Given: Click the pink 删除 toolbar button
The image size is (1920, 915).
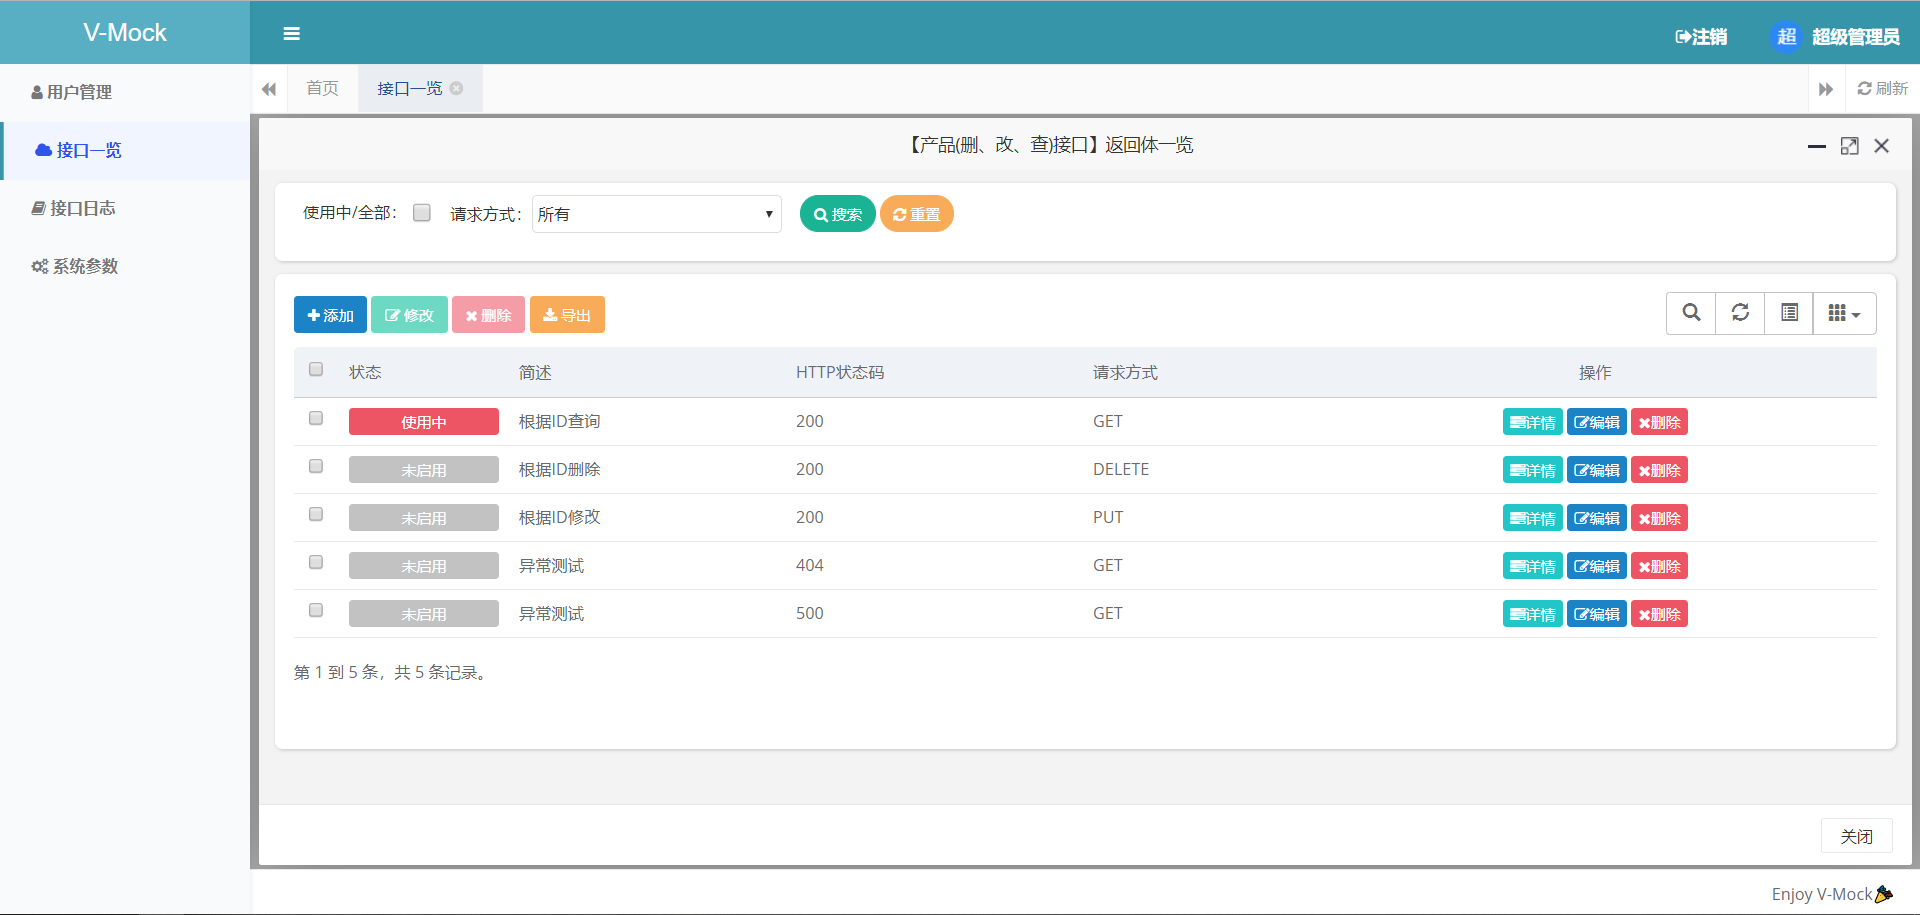Looking at the screenshot, I should tap(488, 315).
